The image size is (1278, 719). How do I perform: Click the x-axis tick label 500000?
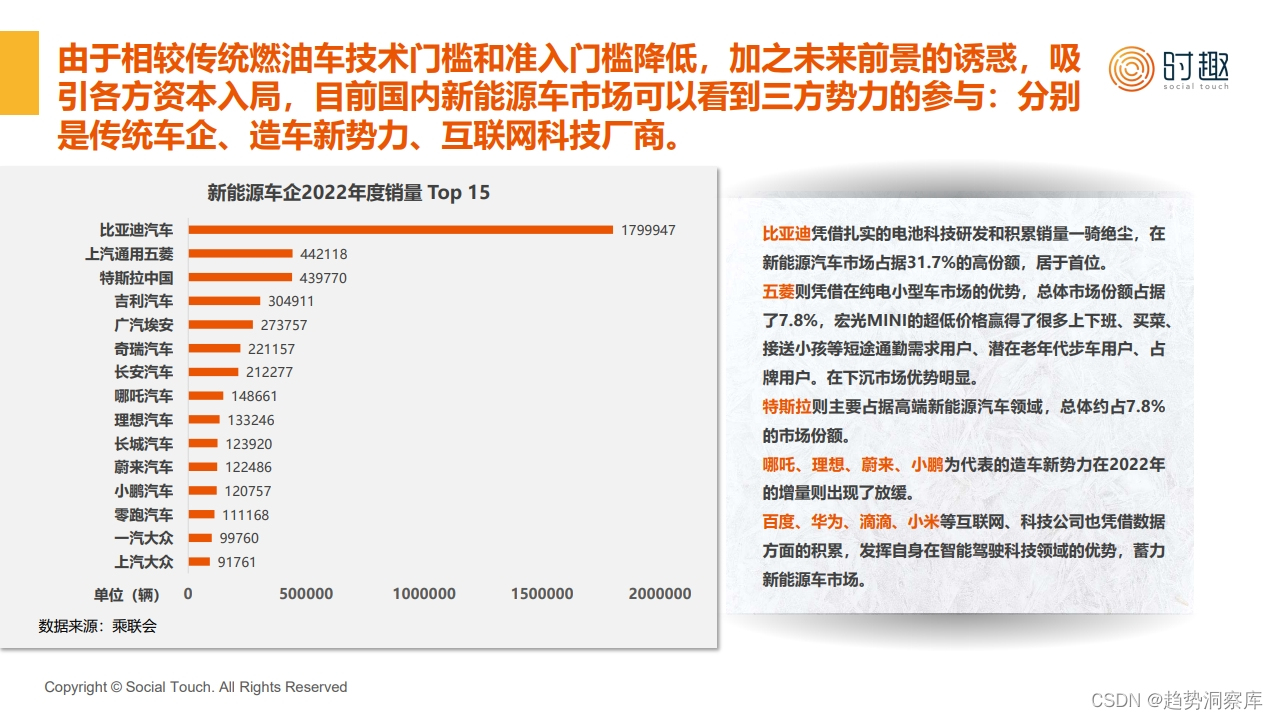306,594
